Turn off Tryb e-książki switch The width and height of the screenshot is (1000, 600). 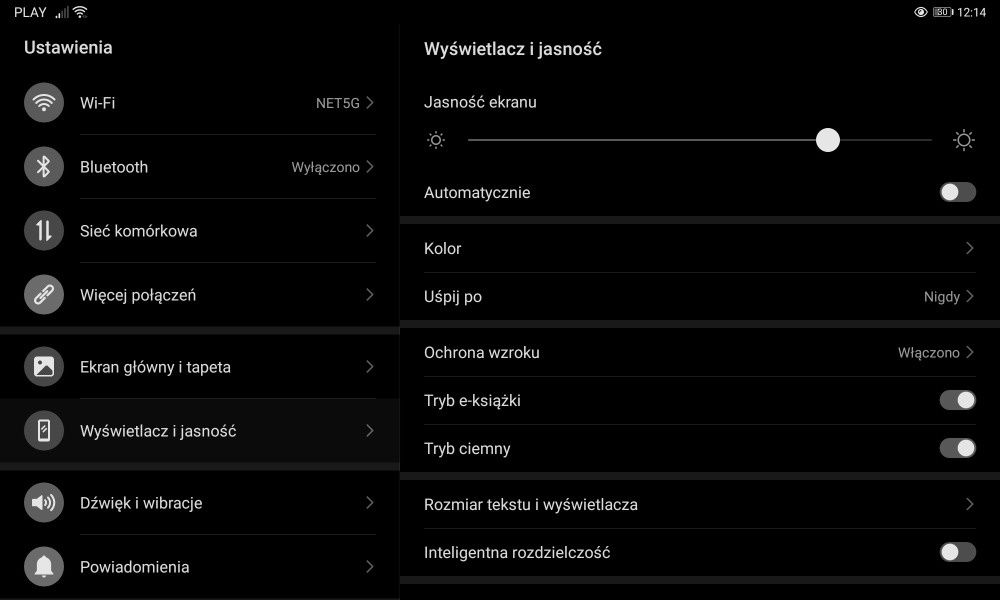[957, 400]
